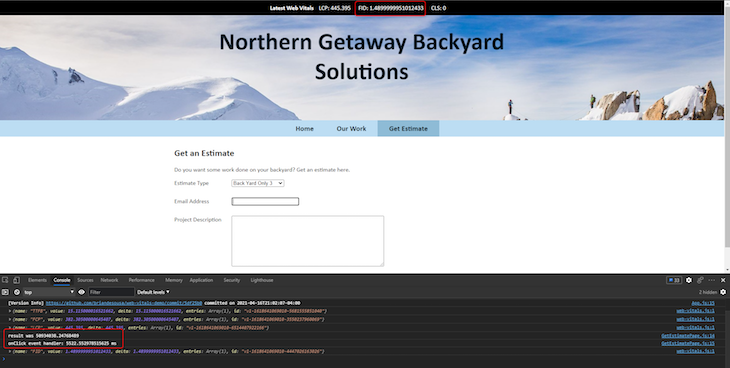Open the Lighthouse tab
The height and width of the screenshot is (368, 730).
(262, 280)
